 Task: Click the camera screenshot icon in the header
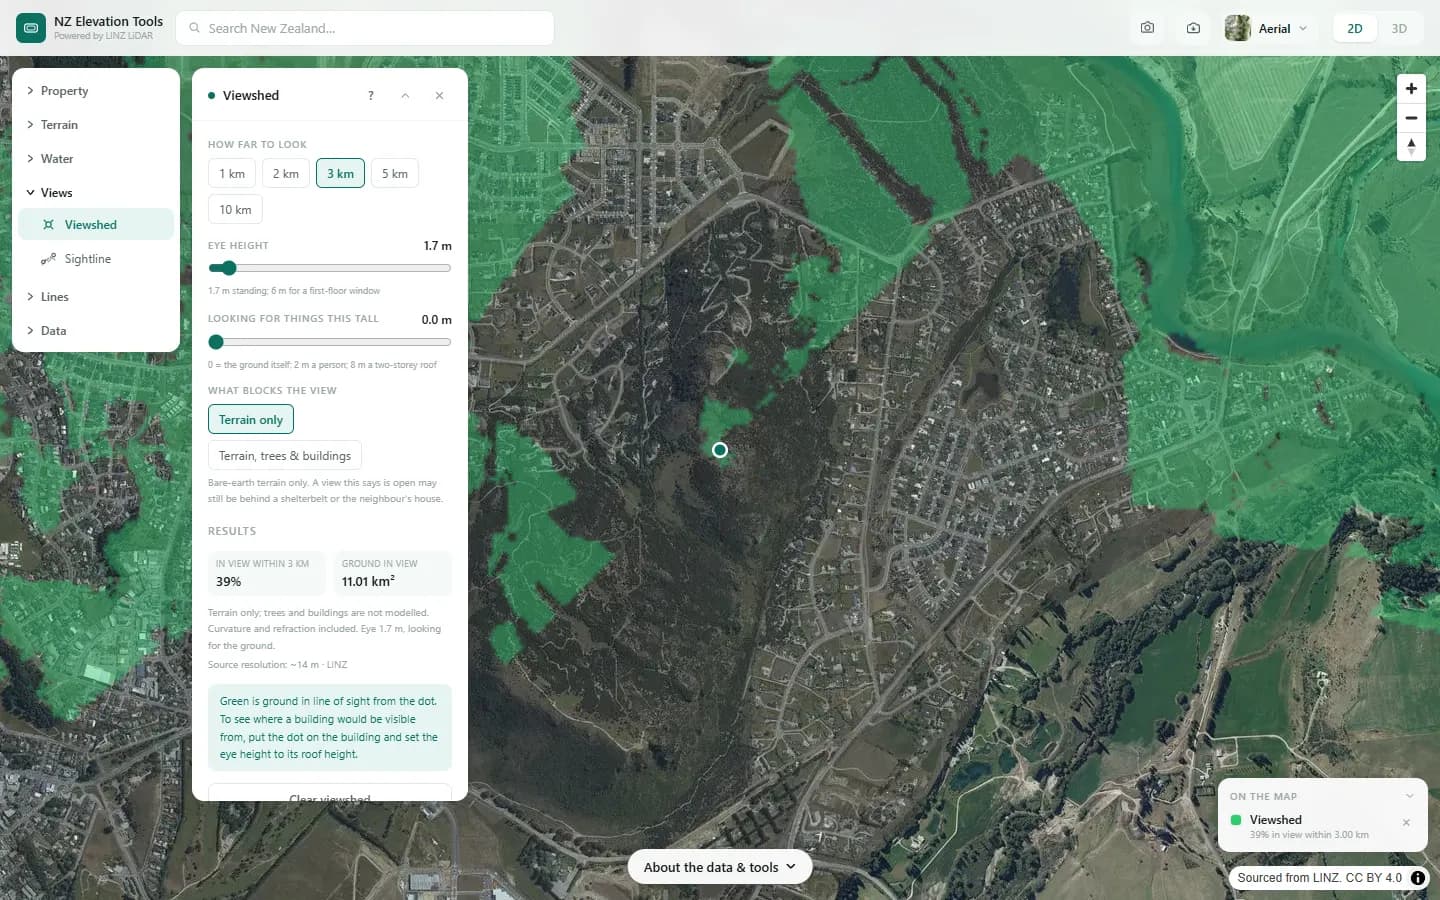(x=1147, y=28)
